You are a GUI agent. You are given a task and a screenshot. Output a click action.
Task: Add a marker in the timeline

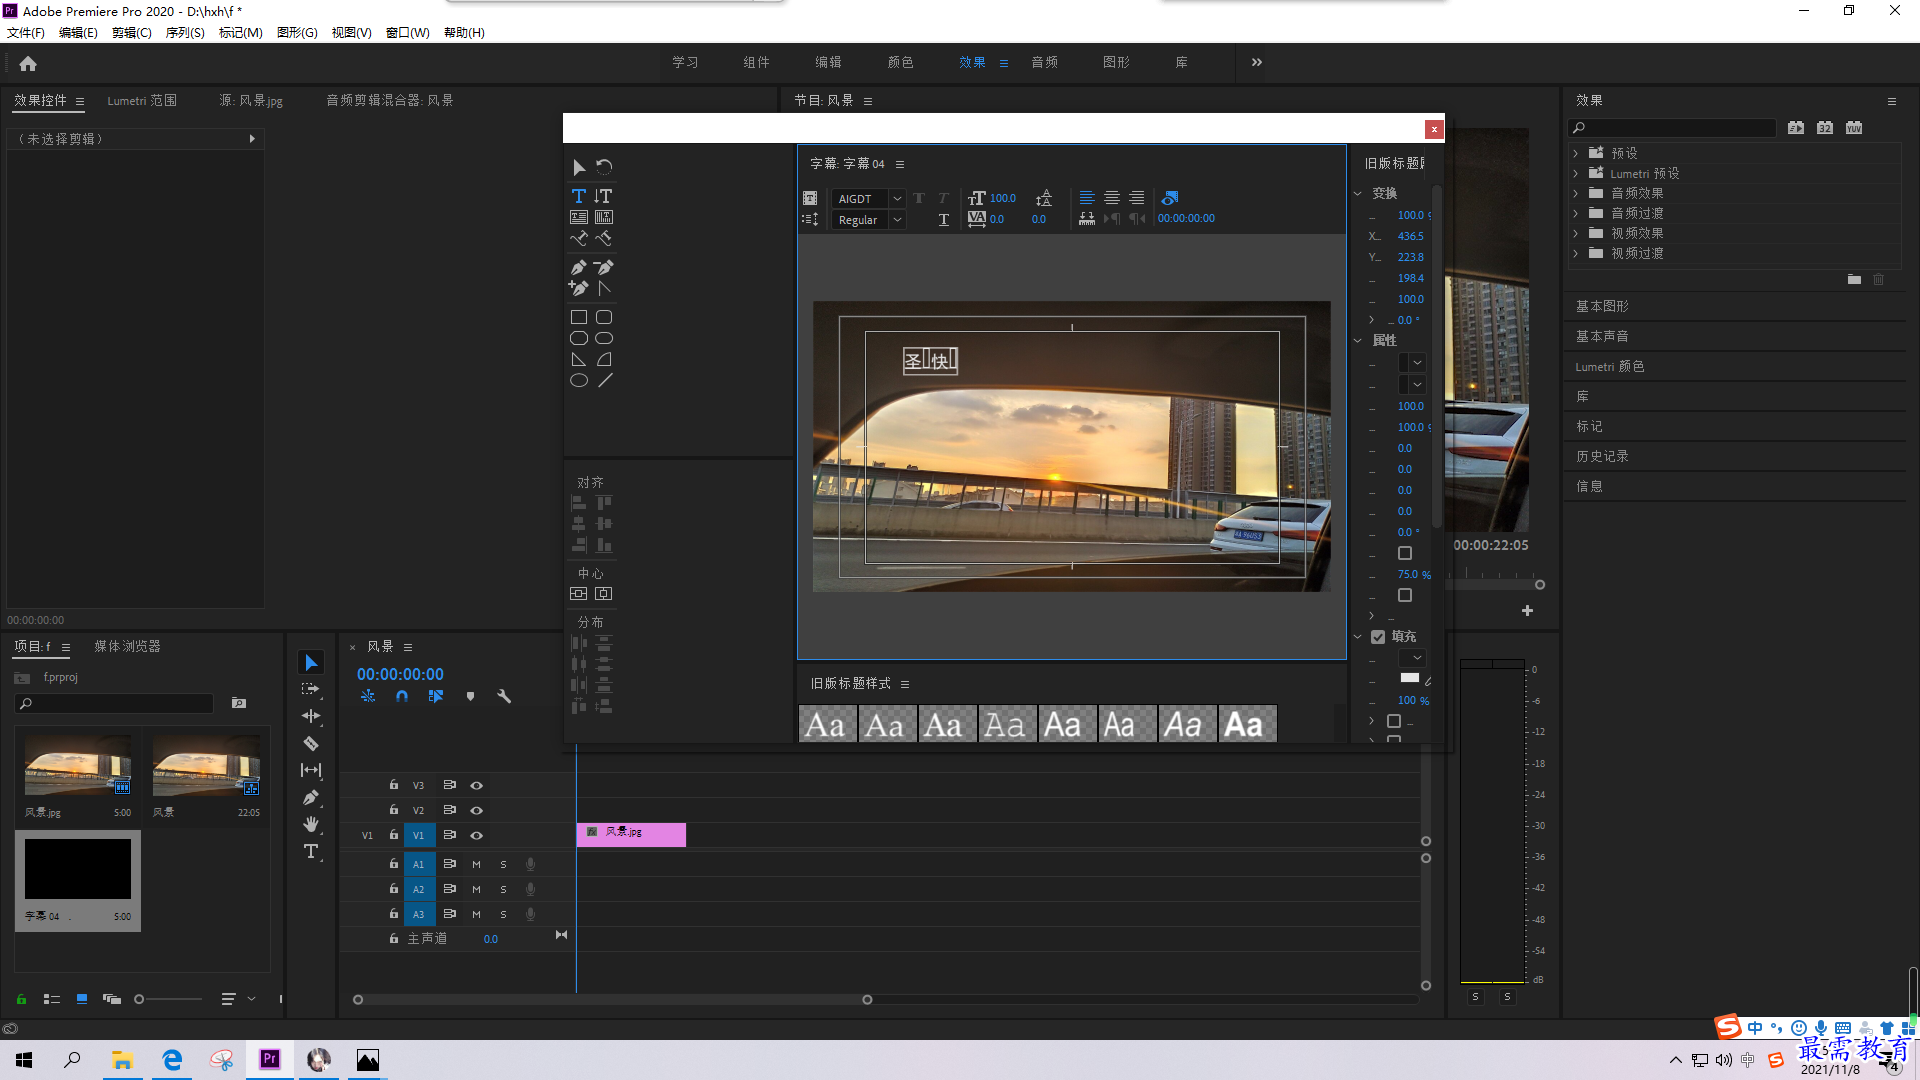coord(470,696)
